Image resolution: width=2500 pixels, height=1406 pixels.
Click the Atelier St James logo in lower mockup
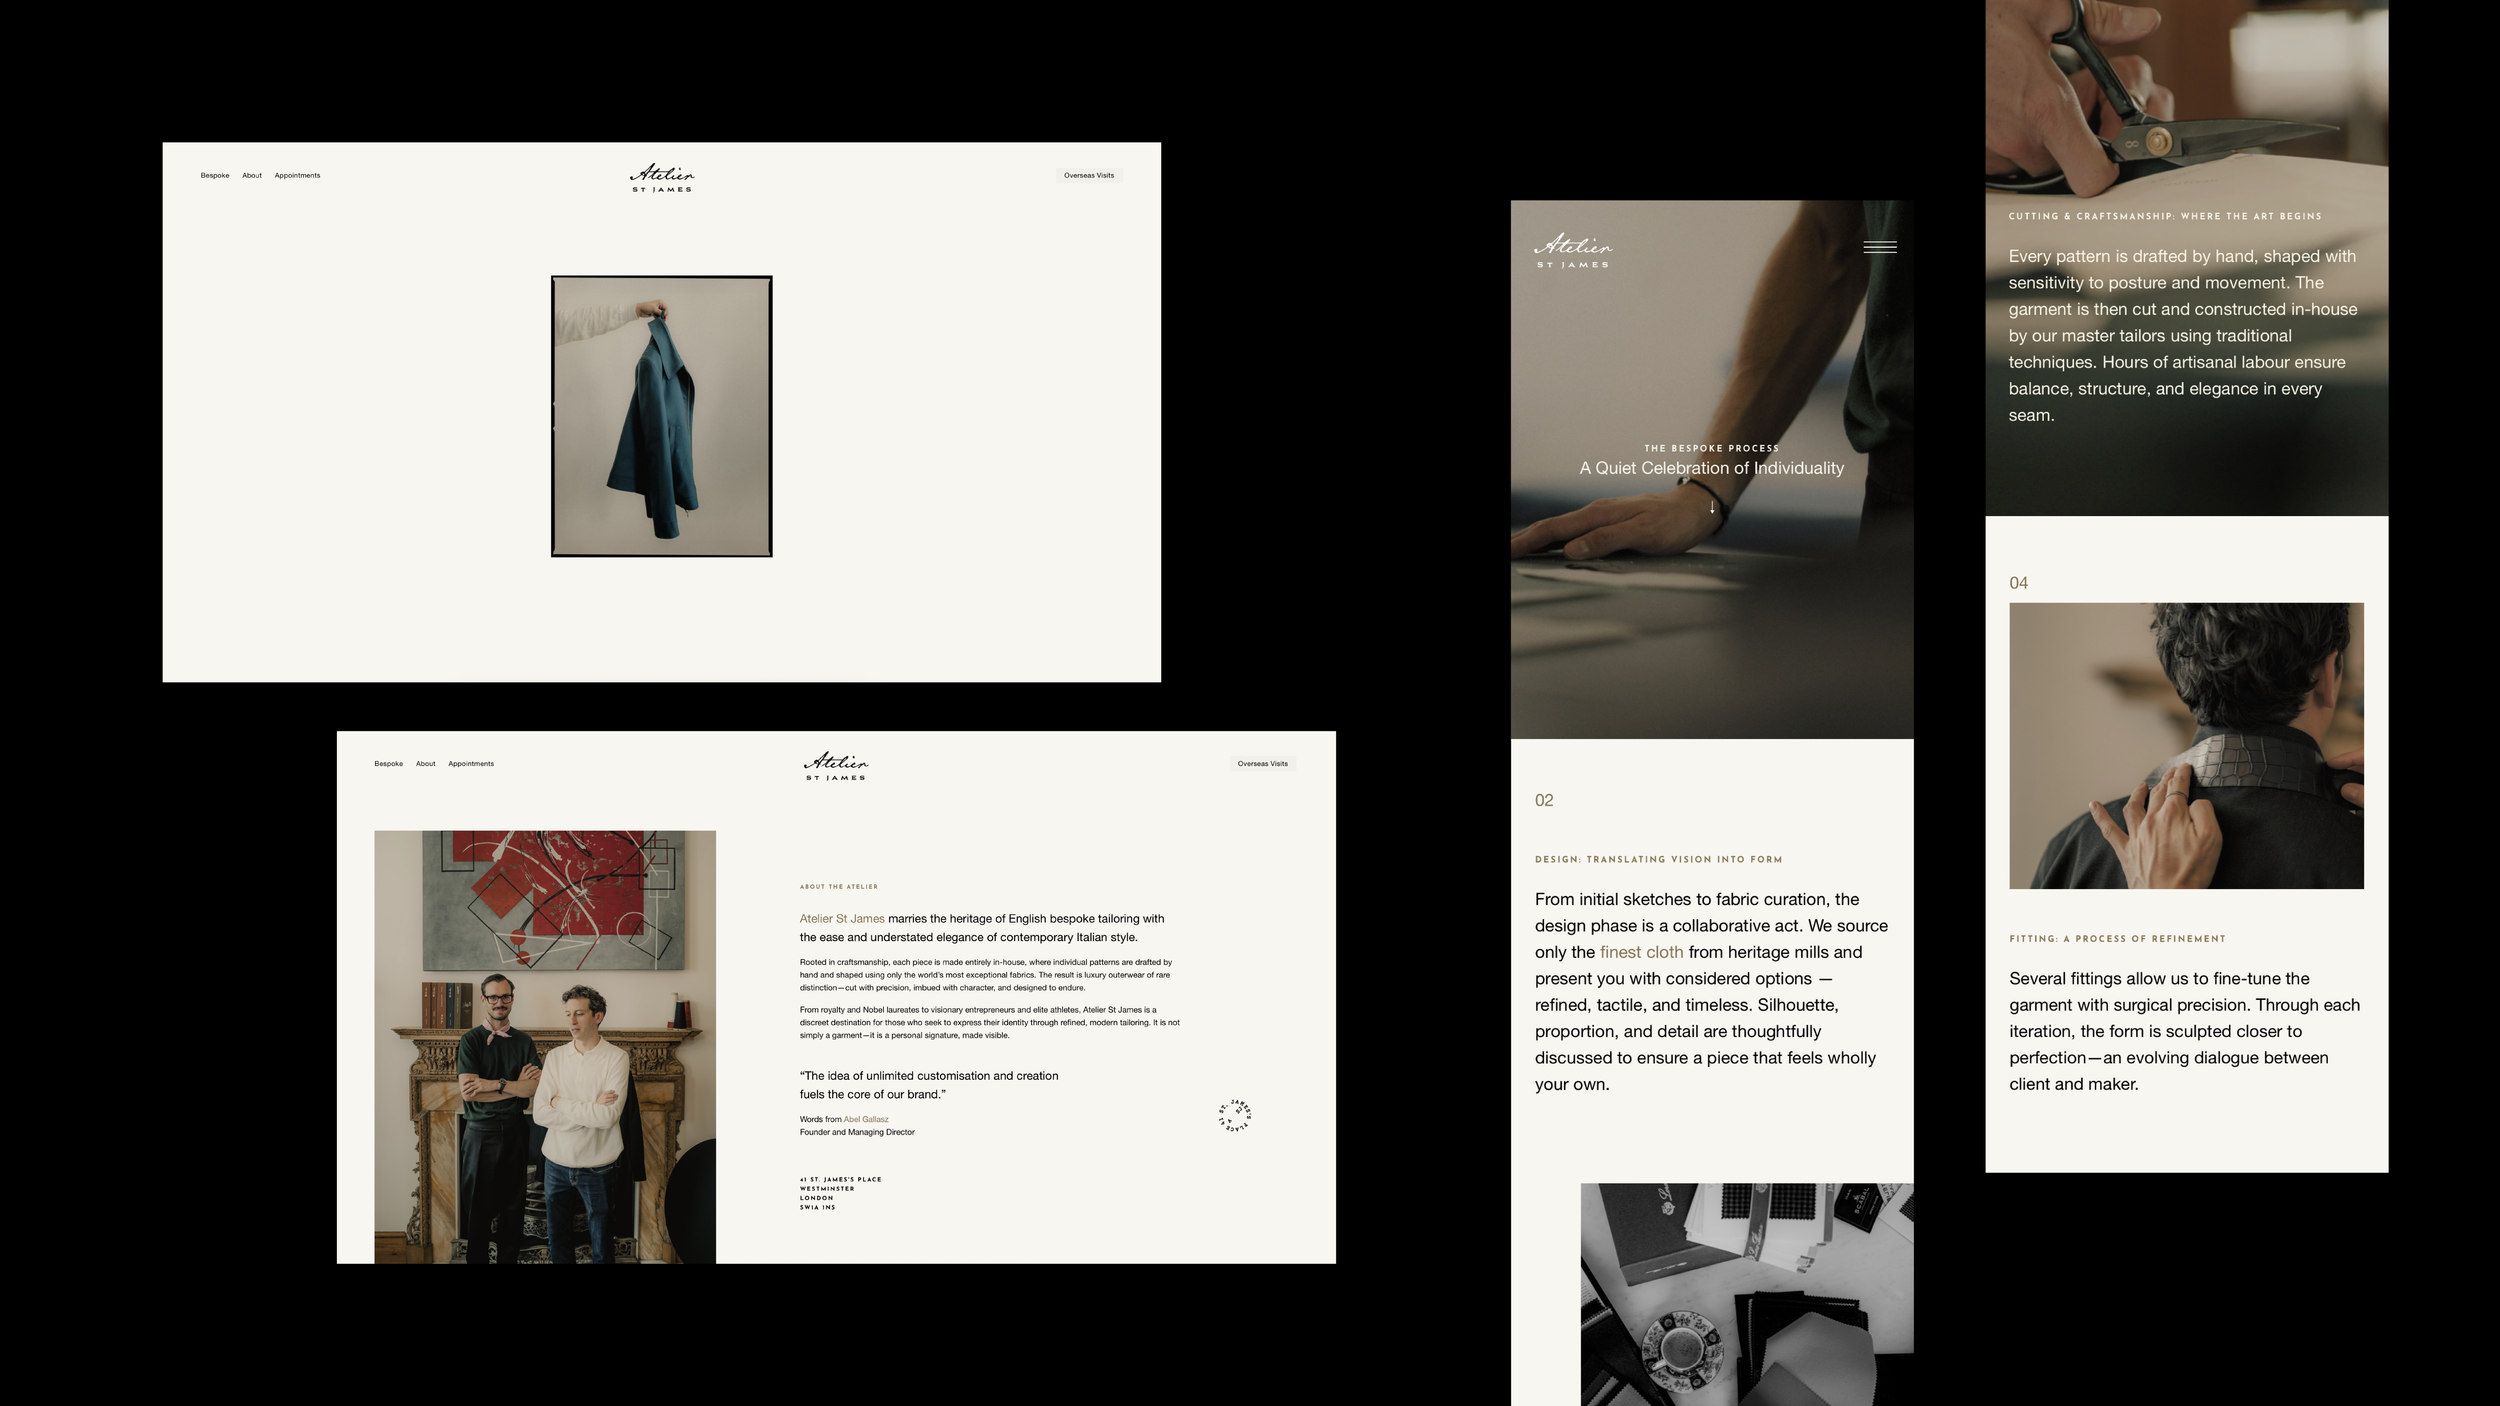(x=836, y=766)
